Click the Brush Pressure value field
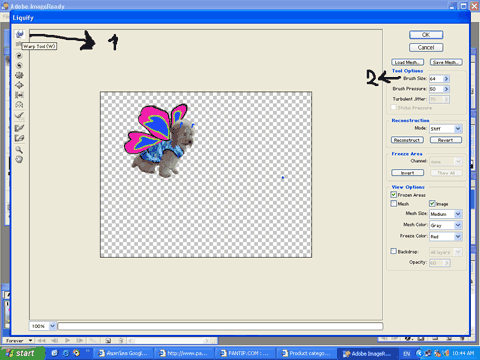480x360 pixels. (436, 89)
